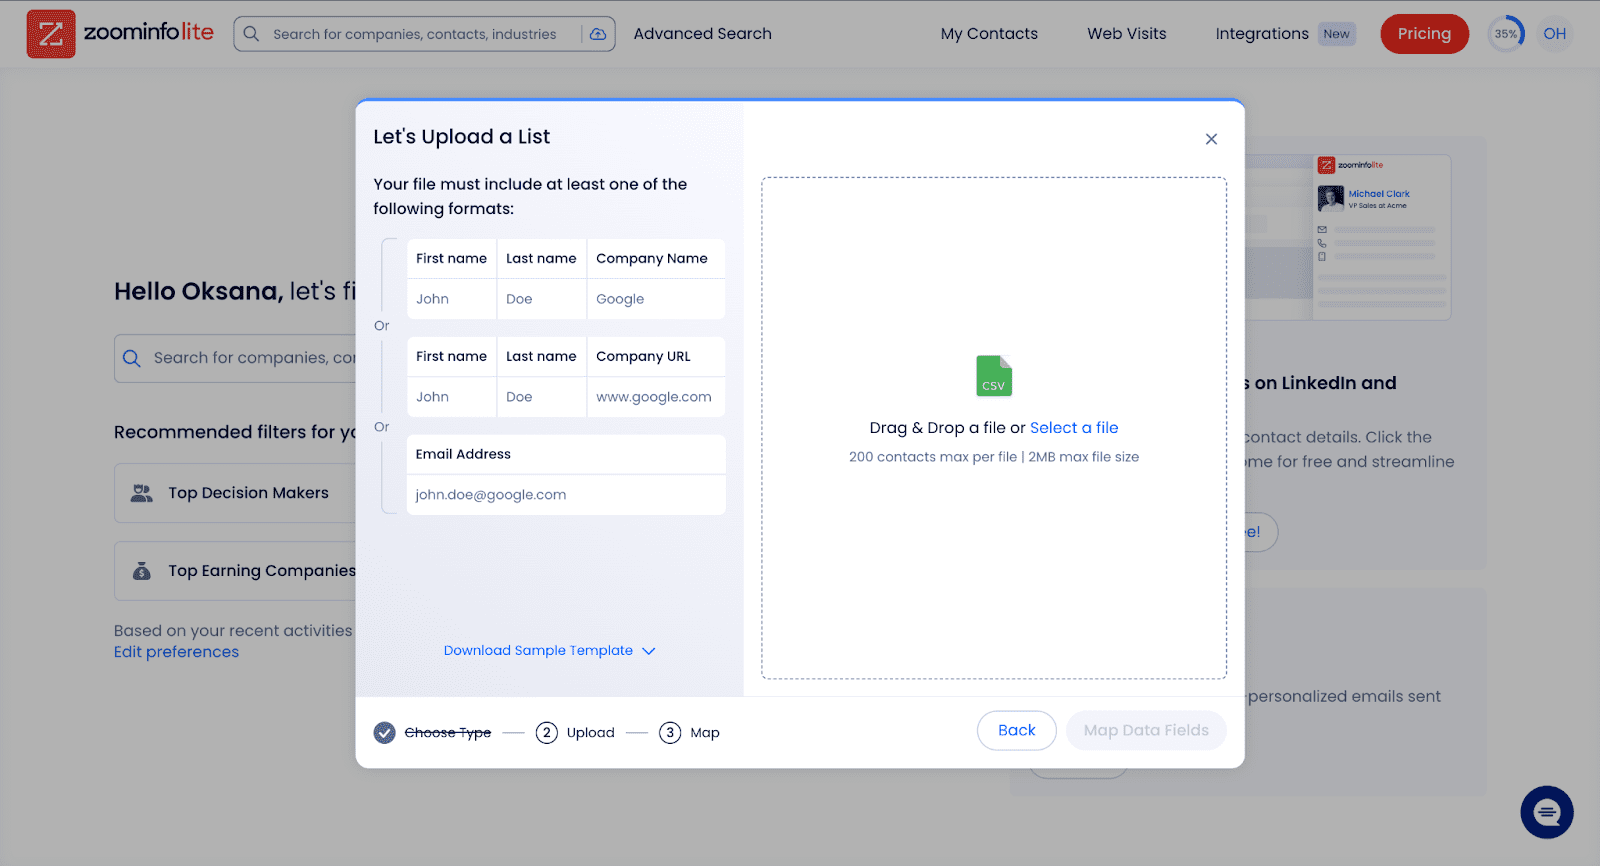The image size is (1600, 866).
Task: Focus the top search companies field
Action: [415, 34]
